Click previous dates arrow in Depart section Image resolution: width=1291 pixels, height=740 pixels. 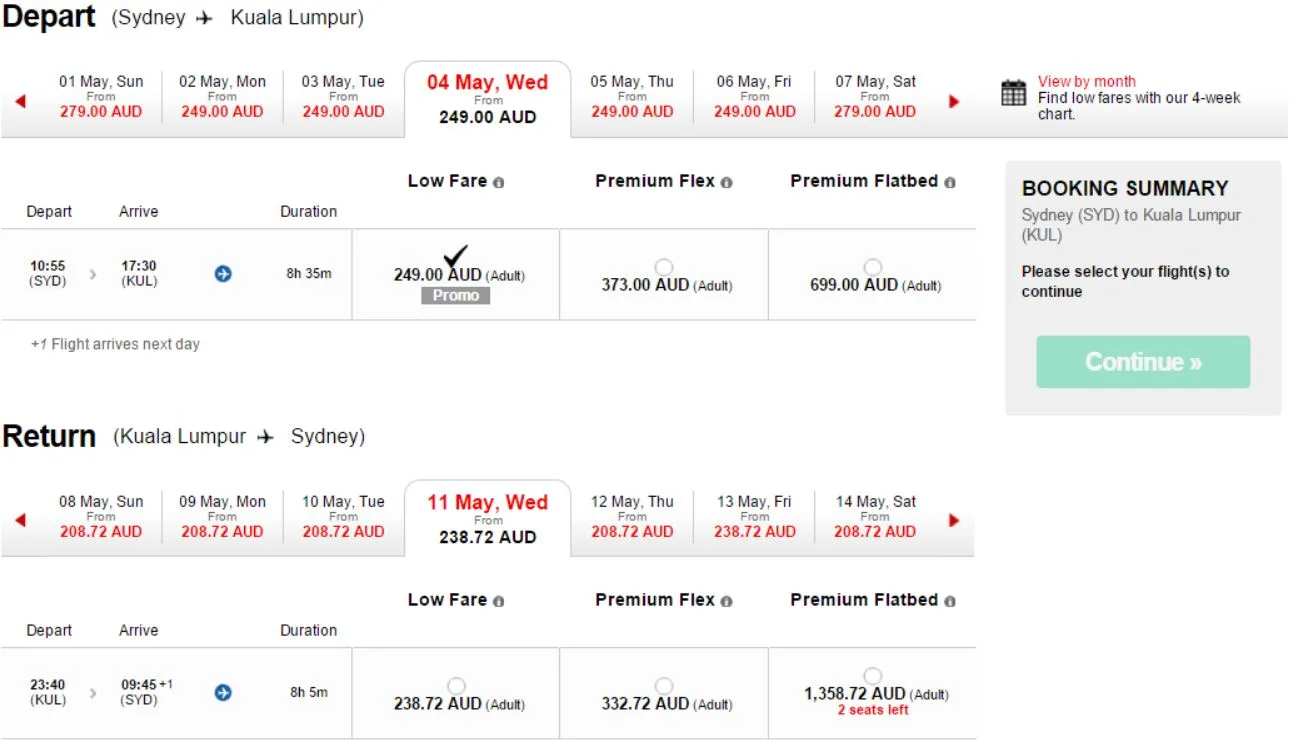pos(20,101)
